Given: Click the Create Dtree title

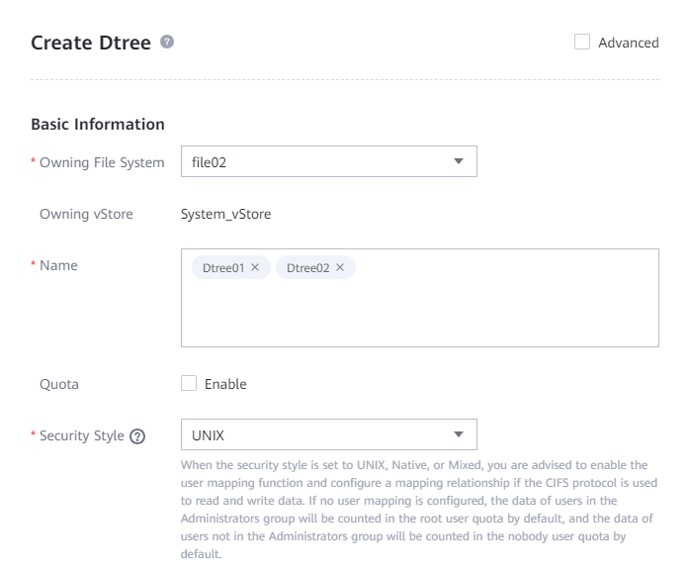Looking at the screenshot, I should pyautogui.click(x=91, y=43).
